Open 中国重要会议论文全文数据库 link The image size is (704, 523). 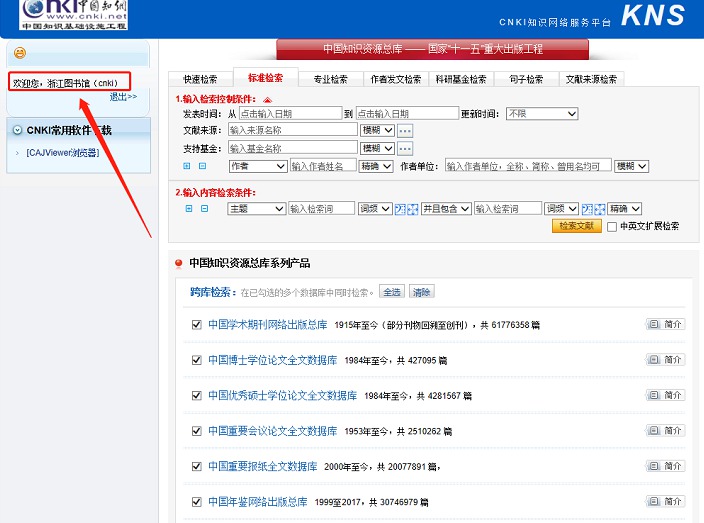click(273, 431)
